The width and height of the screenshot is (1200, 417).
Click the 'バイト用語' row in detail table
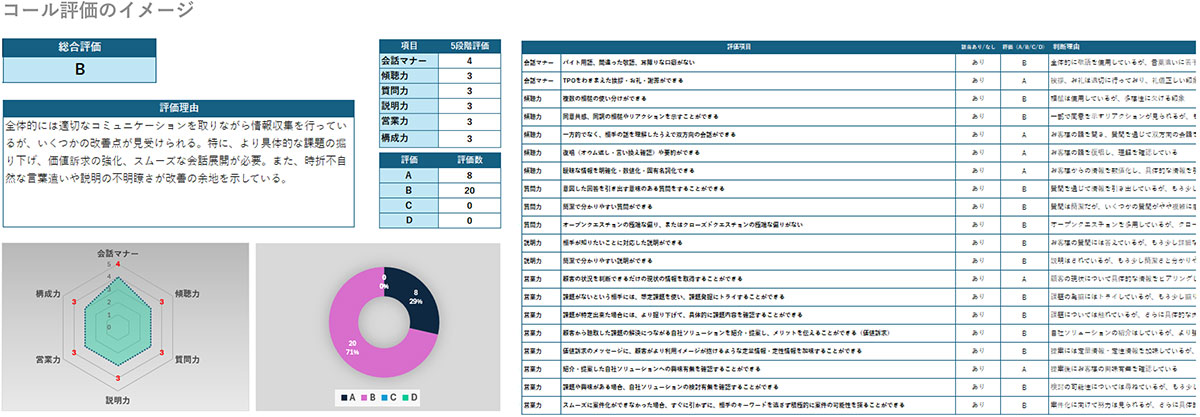coord(740,63)
